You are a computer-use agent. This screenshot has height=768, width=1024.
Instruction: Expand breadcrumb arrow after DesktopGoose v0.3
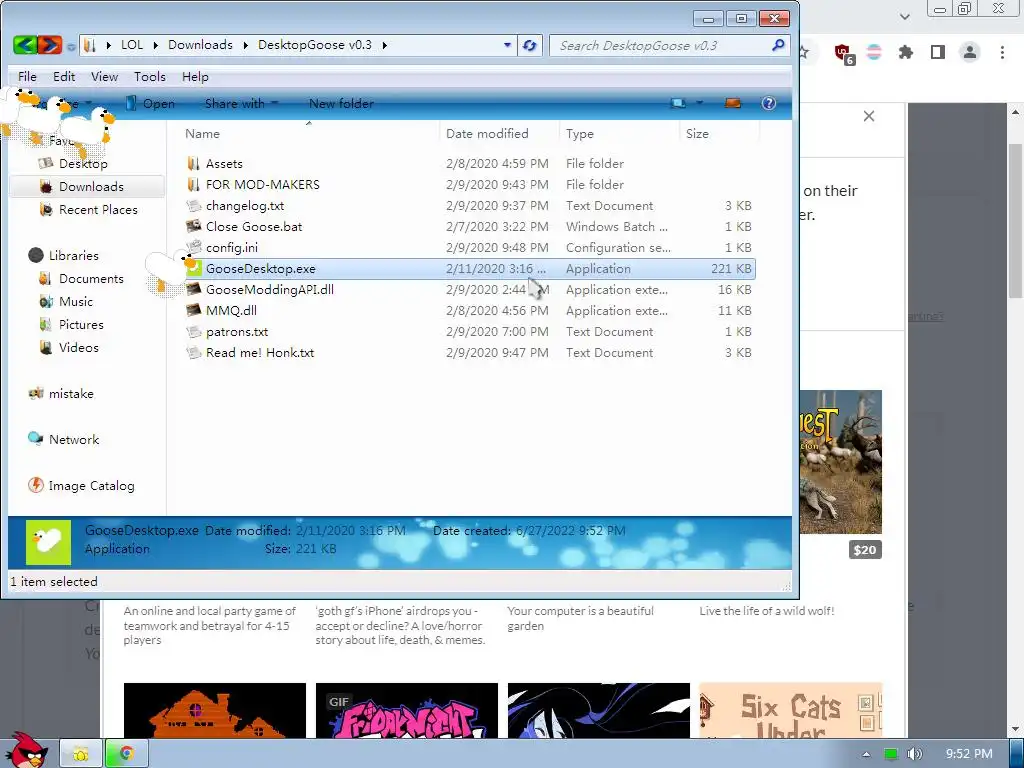pos(385,45)
